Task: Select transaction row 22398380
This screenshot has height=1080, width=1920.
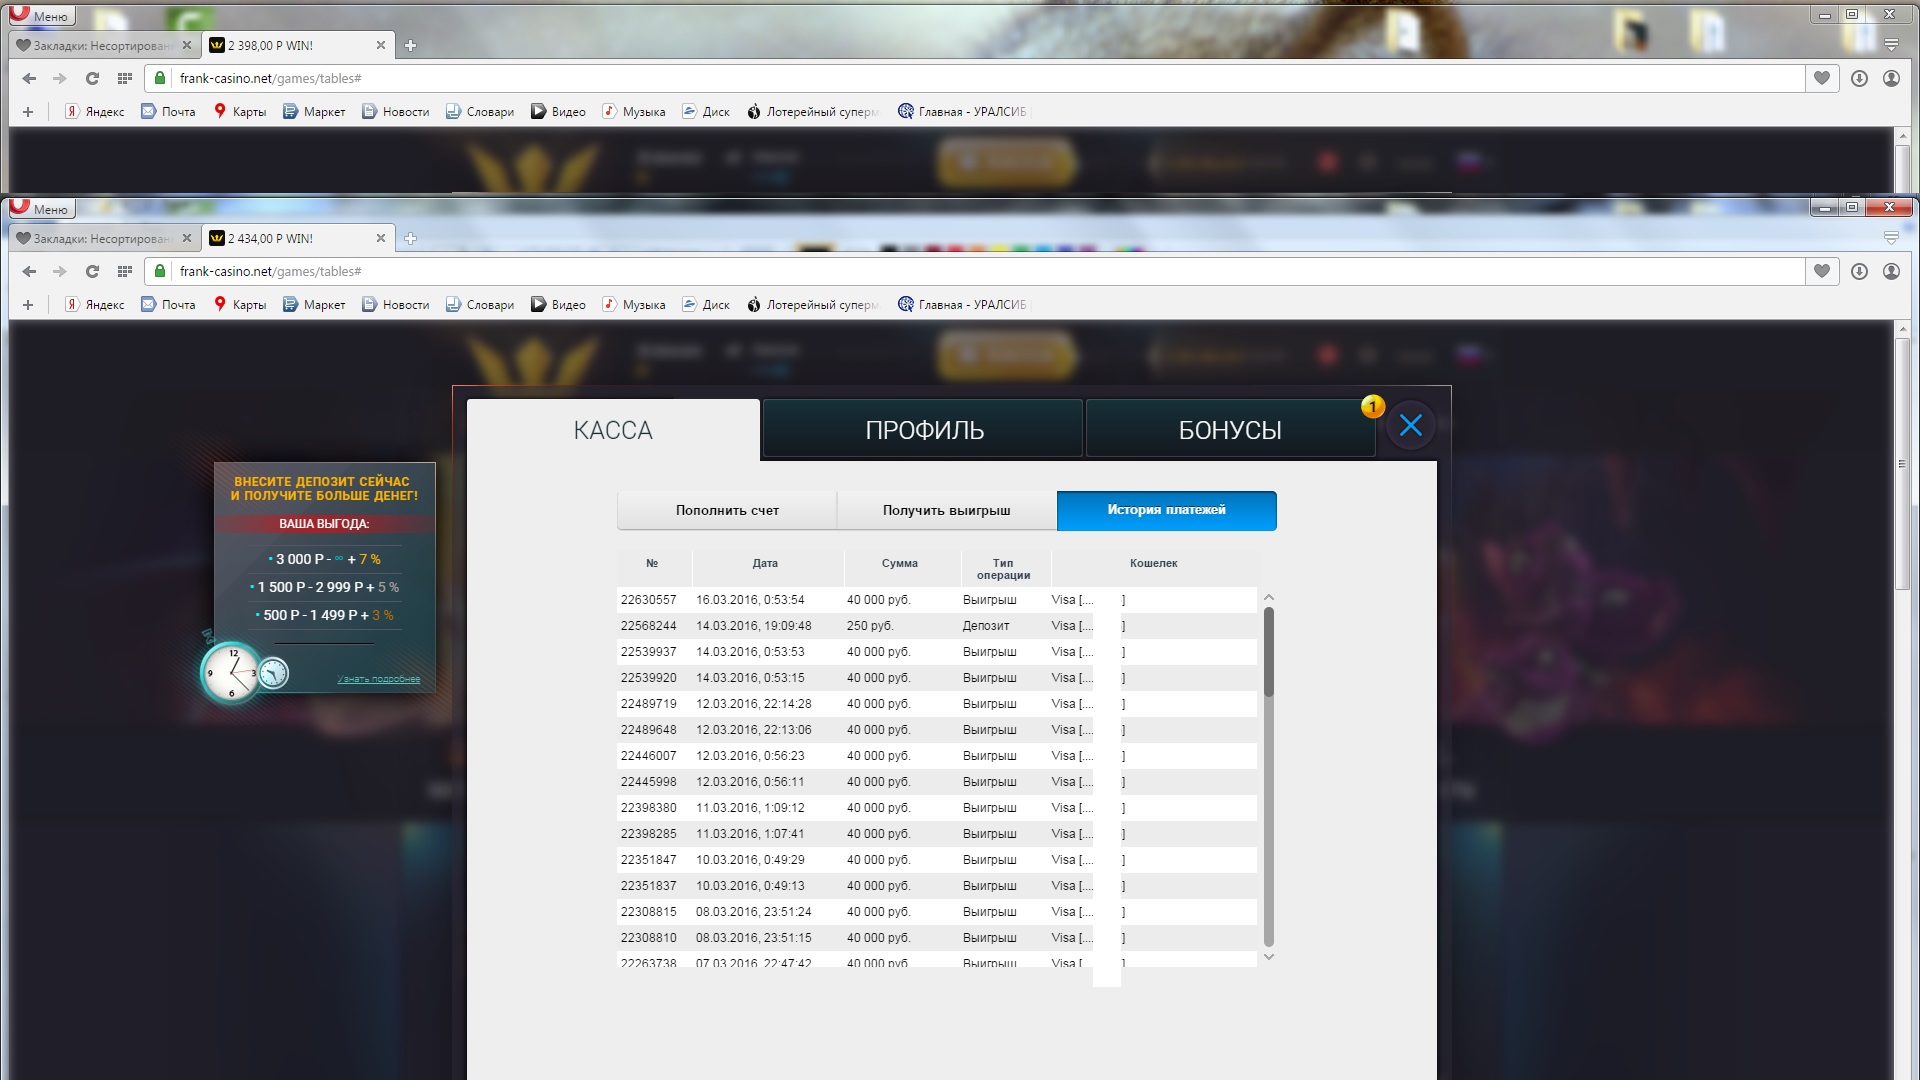Action: coord(937,808)
